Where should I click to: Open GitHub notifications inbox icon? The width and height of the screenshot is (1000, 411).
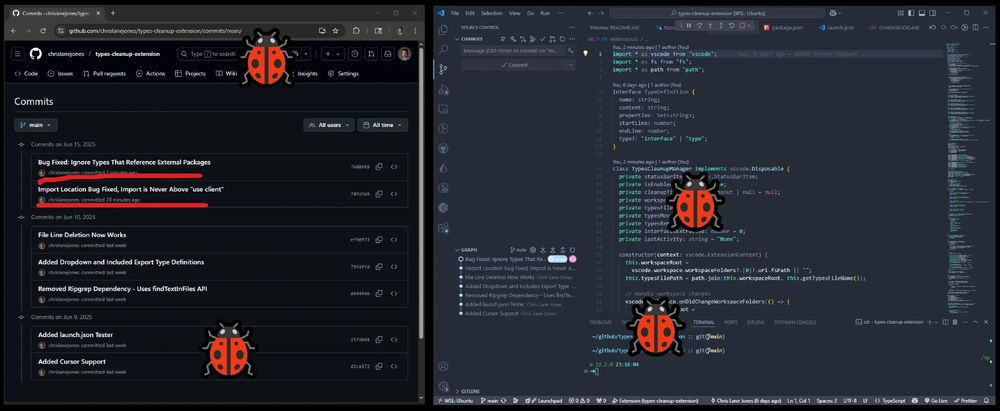coord(386,54)
